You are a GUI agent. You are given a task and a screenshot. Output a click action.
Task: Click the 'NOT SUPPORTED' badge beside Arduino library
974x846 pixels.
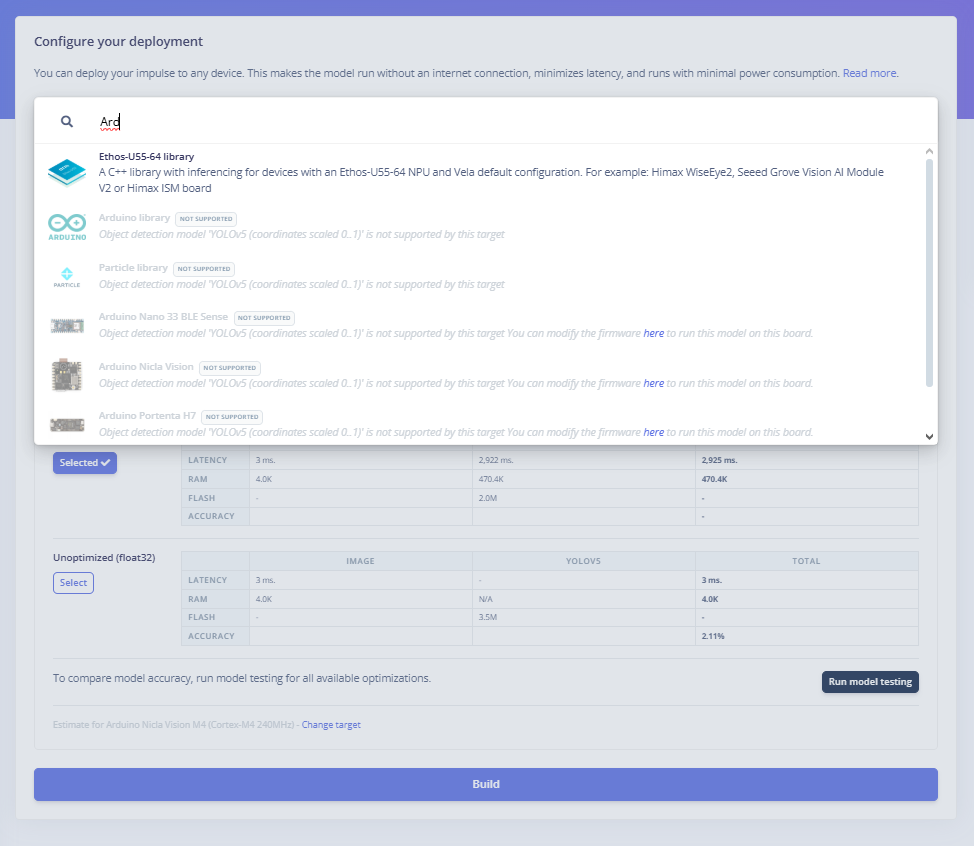click(206, 219)
